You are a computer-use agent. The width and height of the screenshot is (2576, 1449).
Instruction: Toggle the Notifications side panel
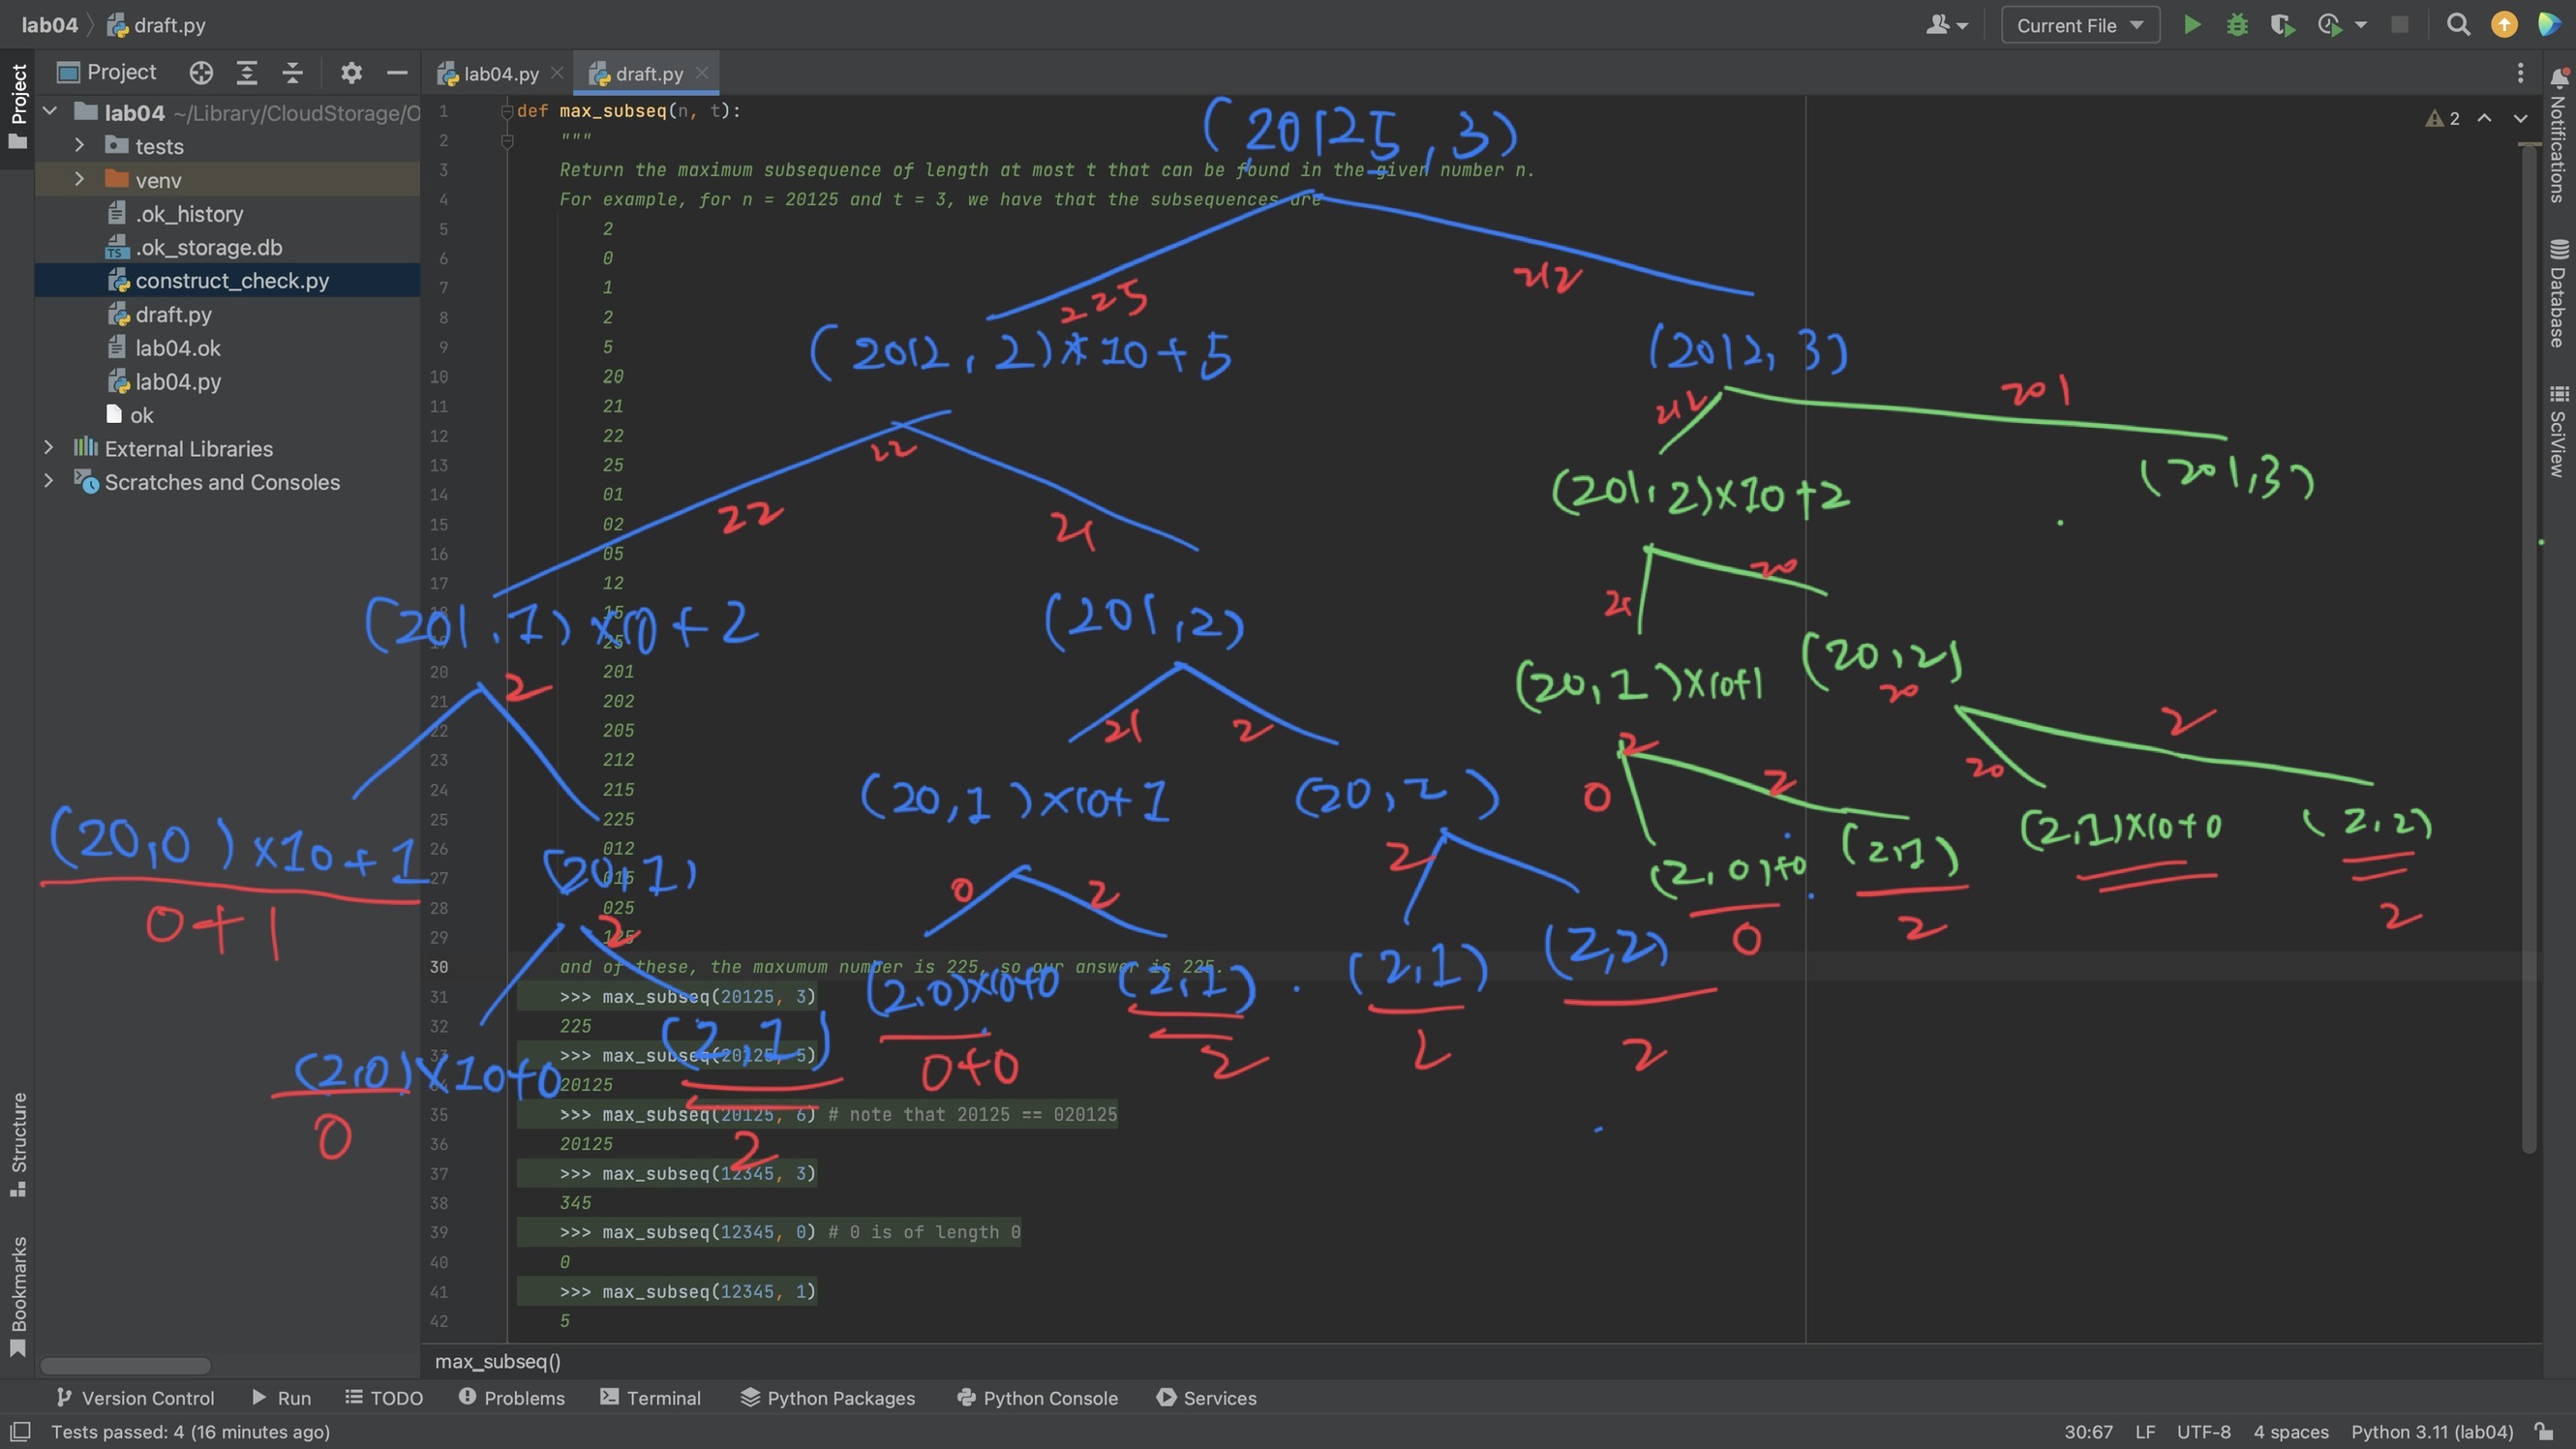point(2558,135)
